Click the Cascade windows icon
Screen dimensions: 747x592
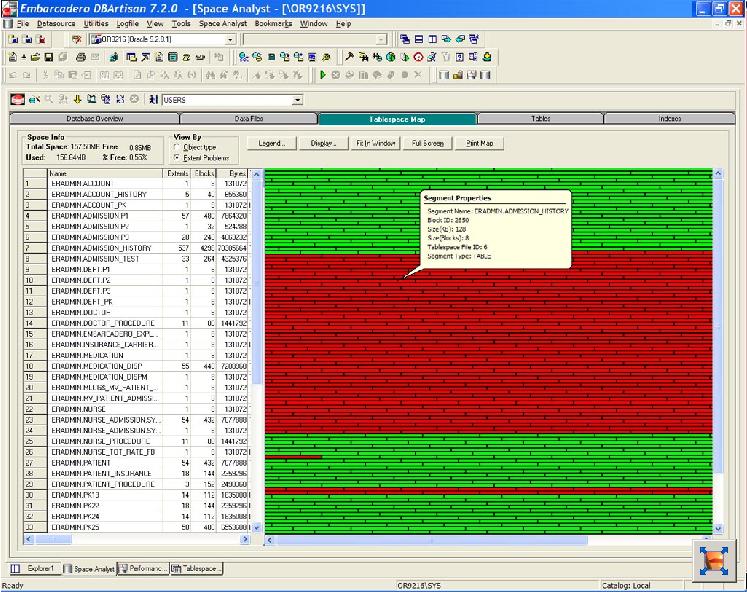tap(405, 39)
